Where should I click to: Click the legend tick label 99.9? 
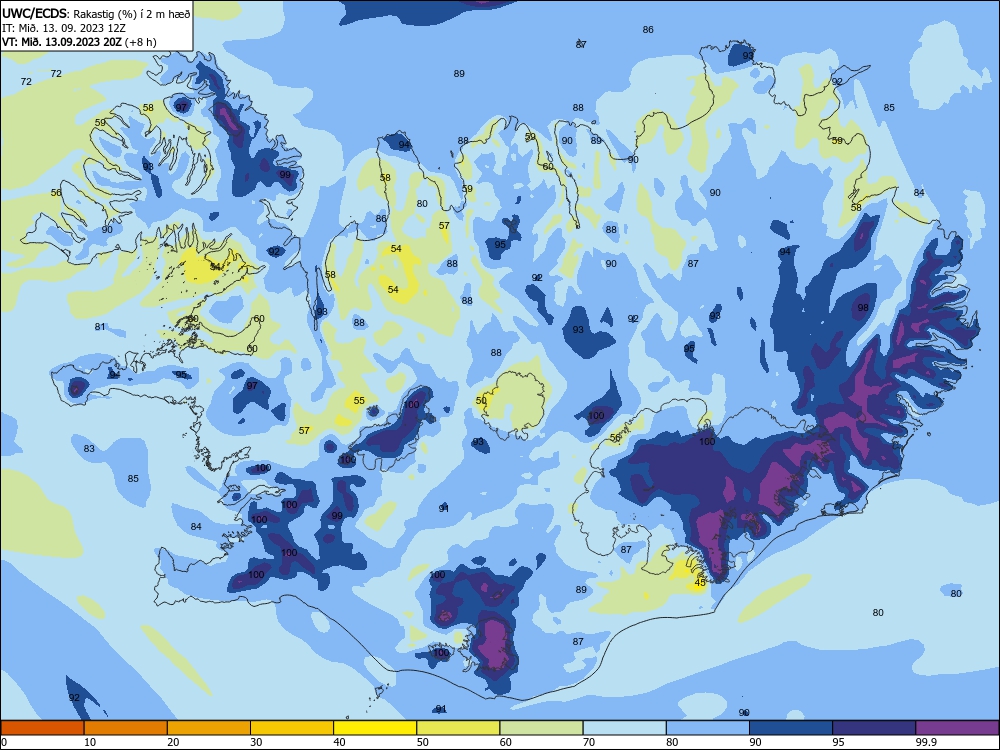pos(926,742)
